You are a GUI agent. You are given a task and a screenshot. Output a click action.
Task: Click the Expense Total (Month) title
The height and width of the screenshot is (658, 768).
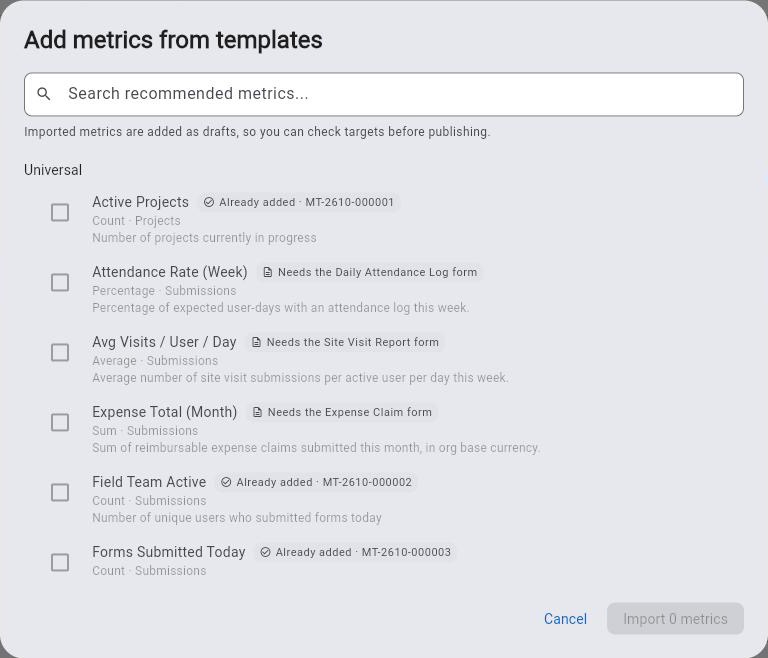tap(165, 412)
